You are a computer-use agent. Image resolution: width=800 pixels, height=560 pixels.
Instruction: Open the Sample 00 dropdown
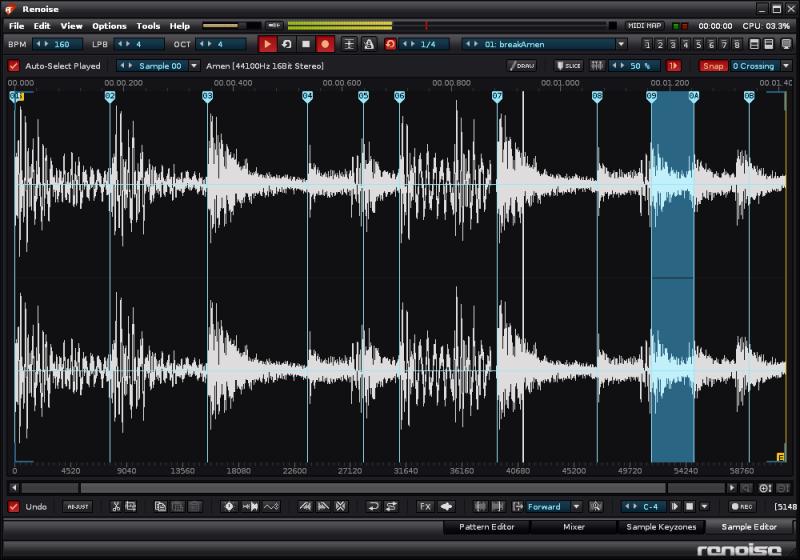[x=194, y=66]
